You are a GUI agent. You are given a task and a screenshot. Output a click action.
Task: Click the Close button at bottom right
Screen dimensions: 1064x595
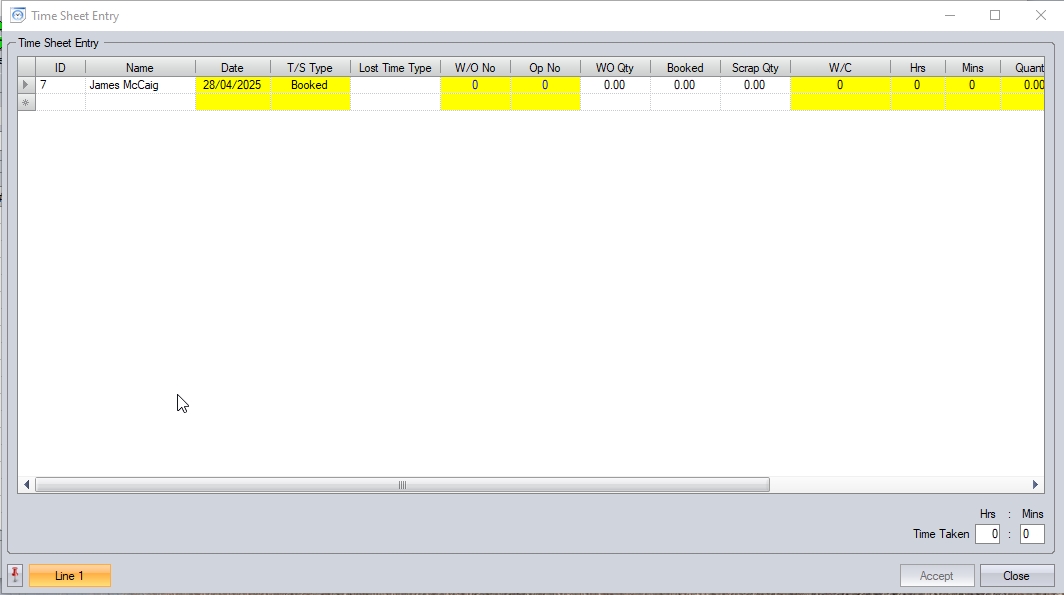tap(1016, 575)
